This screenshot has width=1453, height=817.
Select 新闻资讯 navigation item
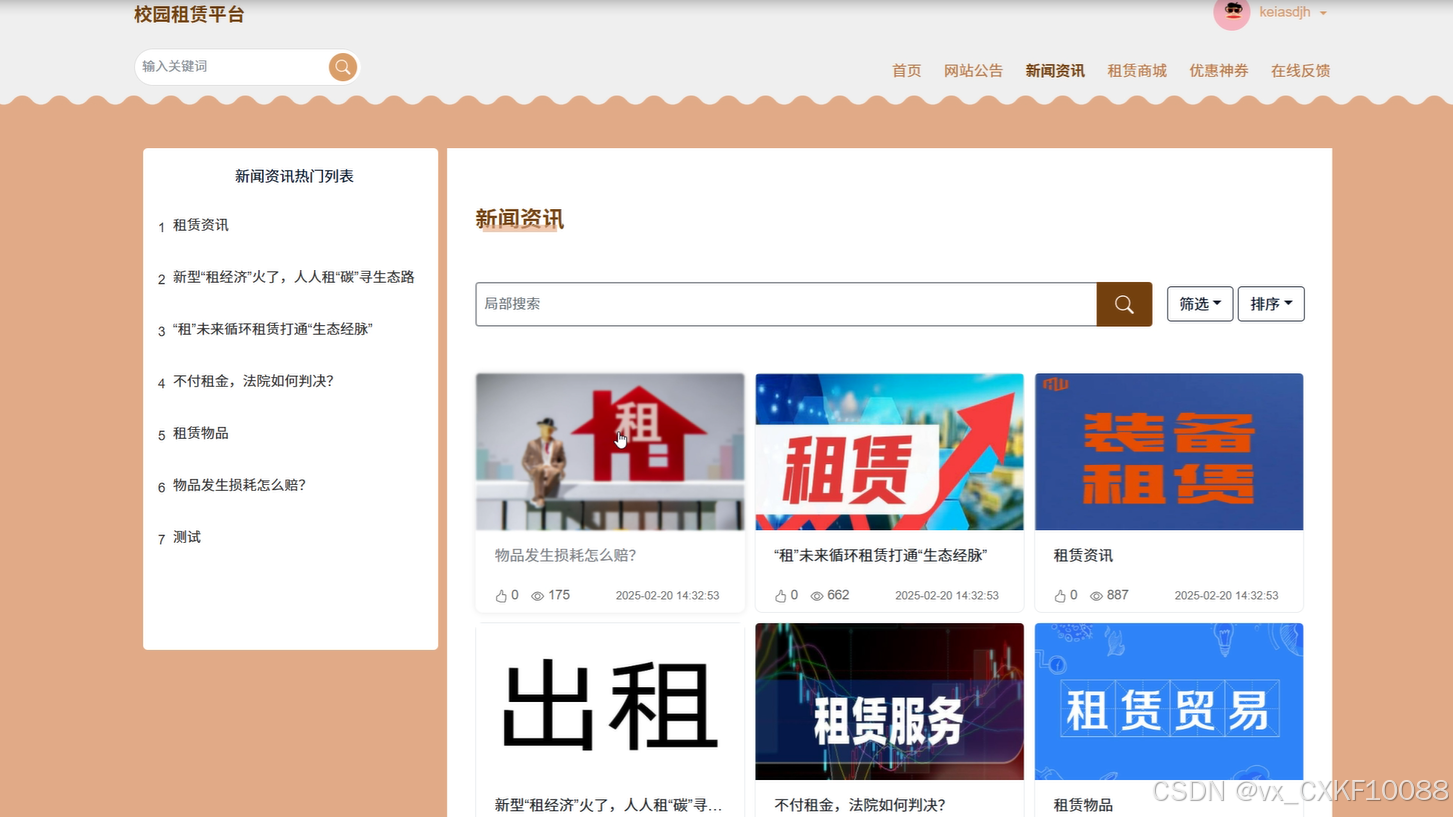1055,71
